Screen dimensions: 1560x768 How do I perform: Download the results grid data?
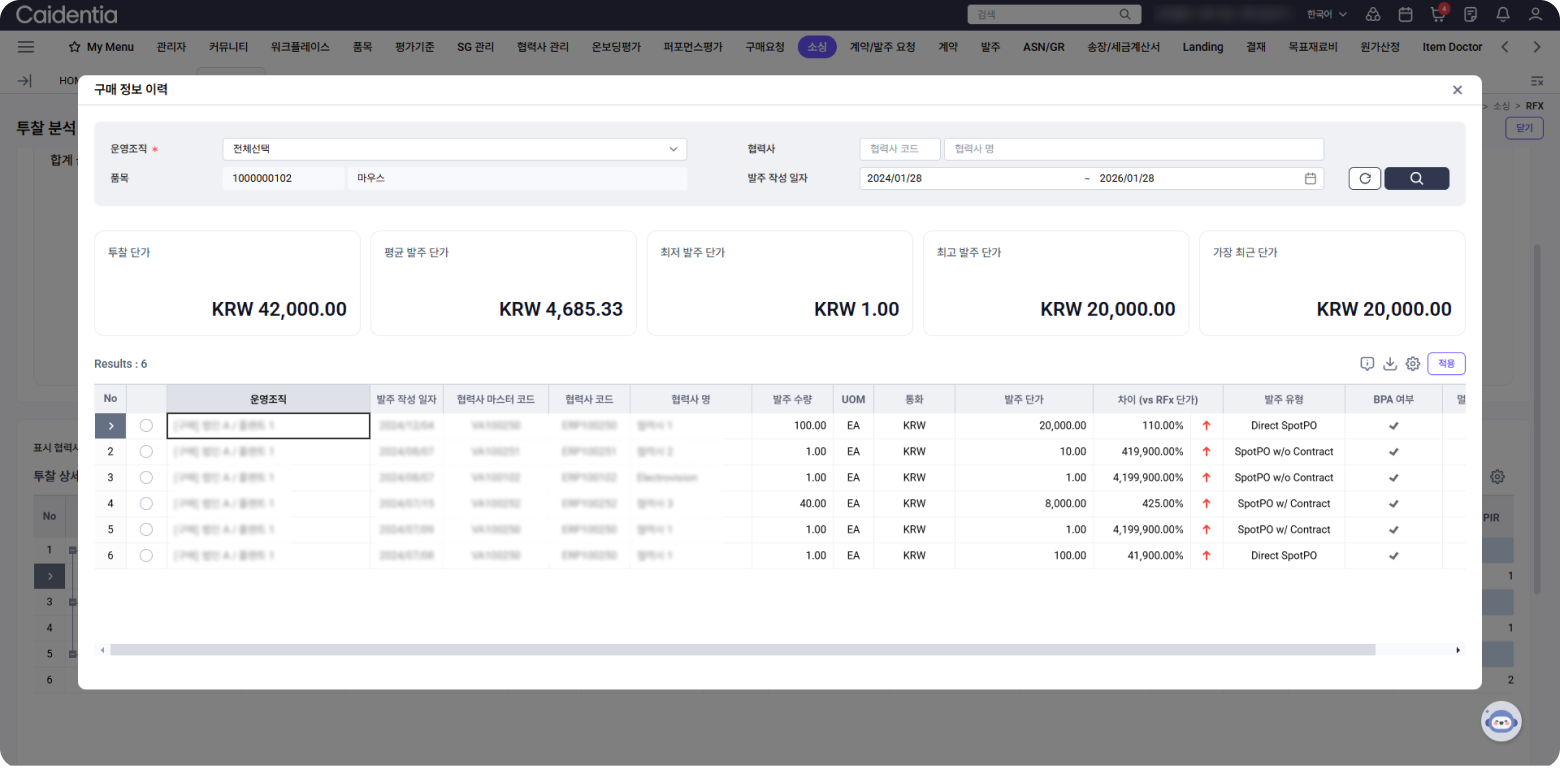tap(1390, 364)
